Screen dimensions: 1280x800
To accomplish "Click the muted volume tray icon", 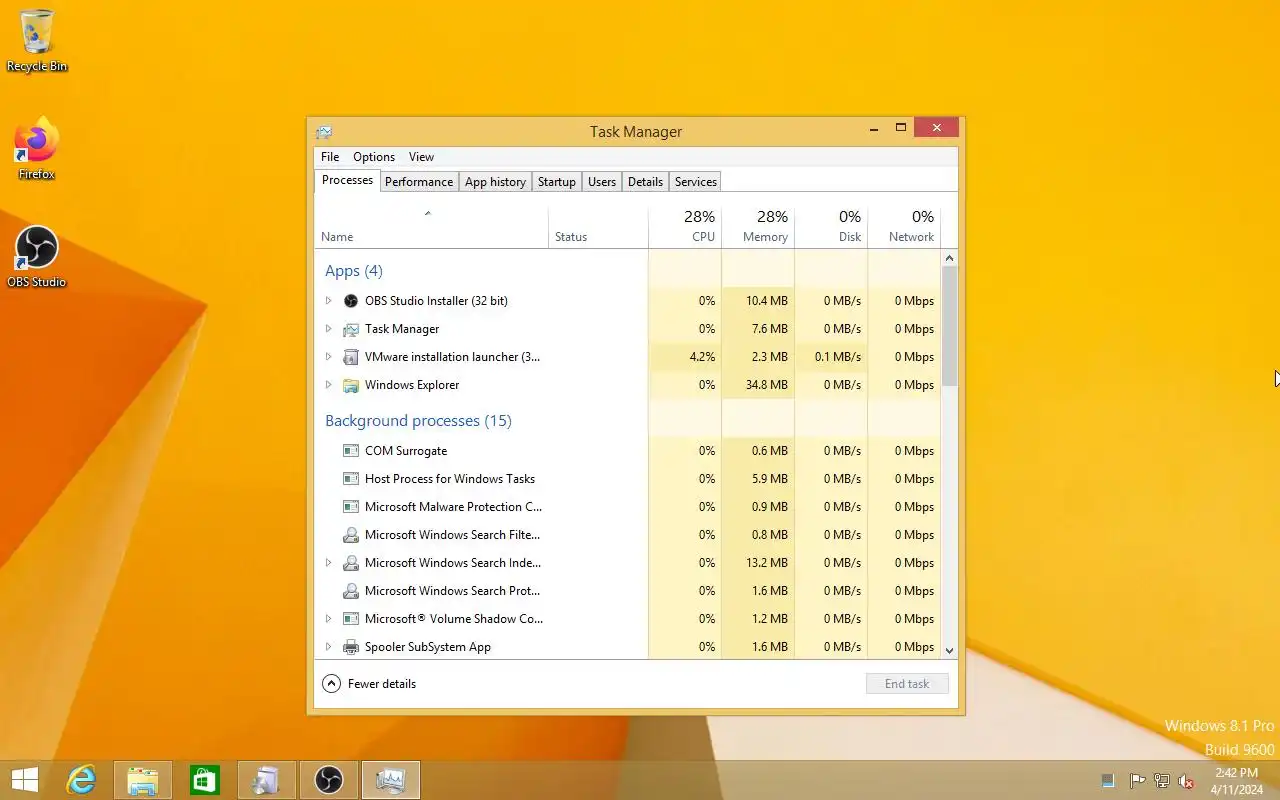I will coord(1186,781).
